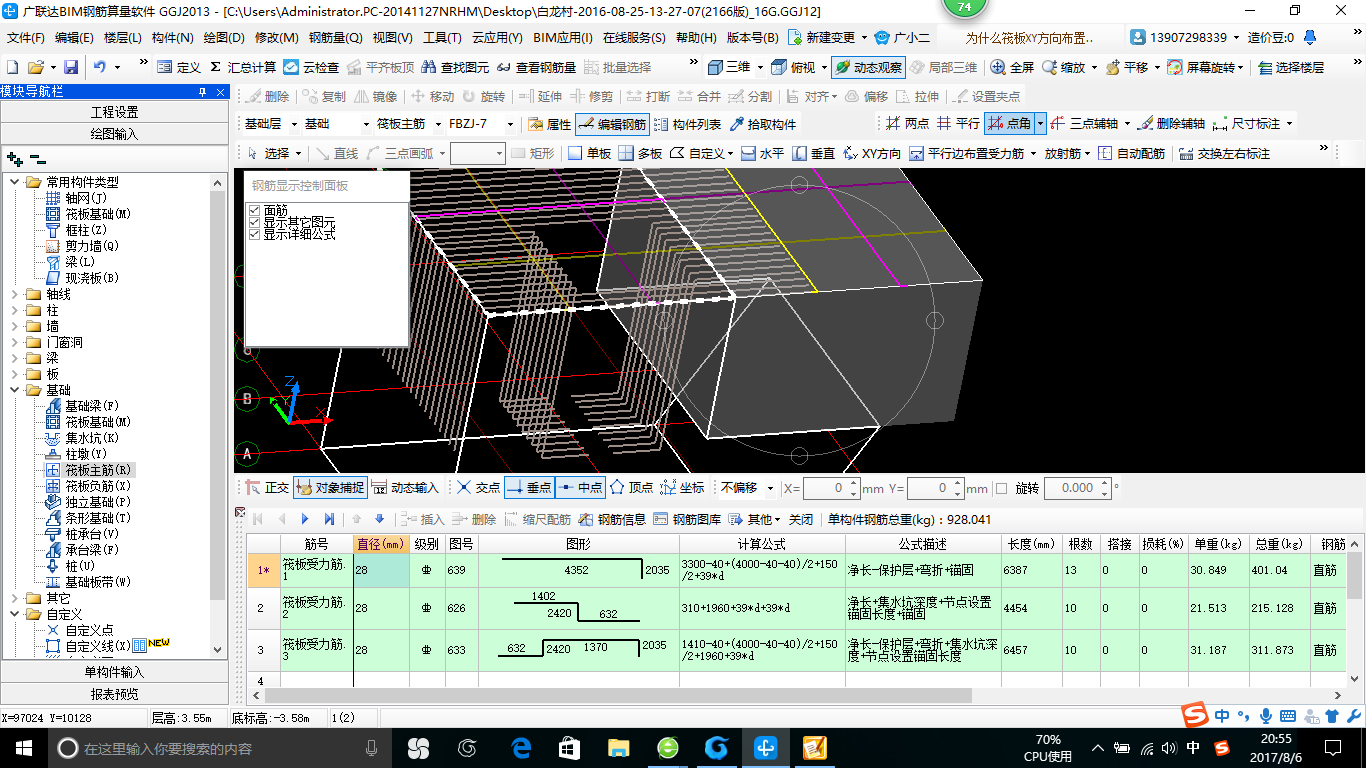
Task: Go to next rebar record arrow
Action: tap(304, 519)
